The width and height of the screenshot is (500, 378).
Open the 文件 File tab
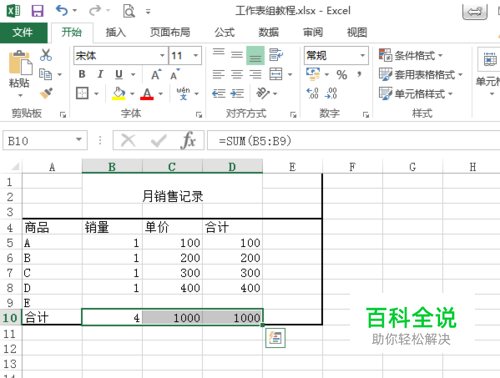point(23,32)
